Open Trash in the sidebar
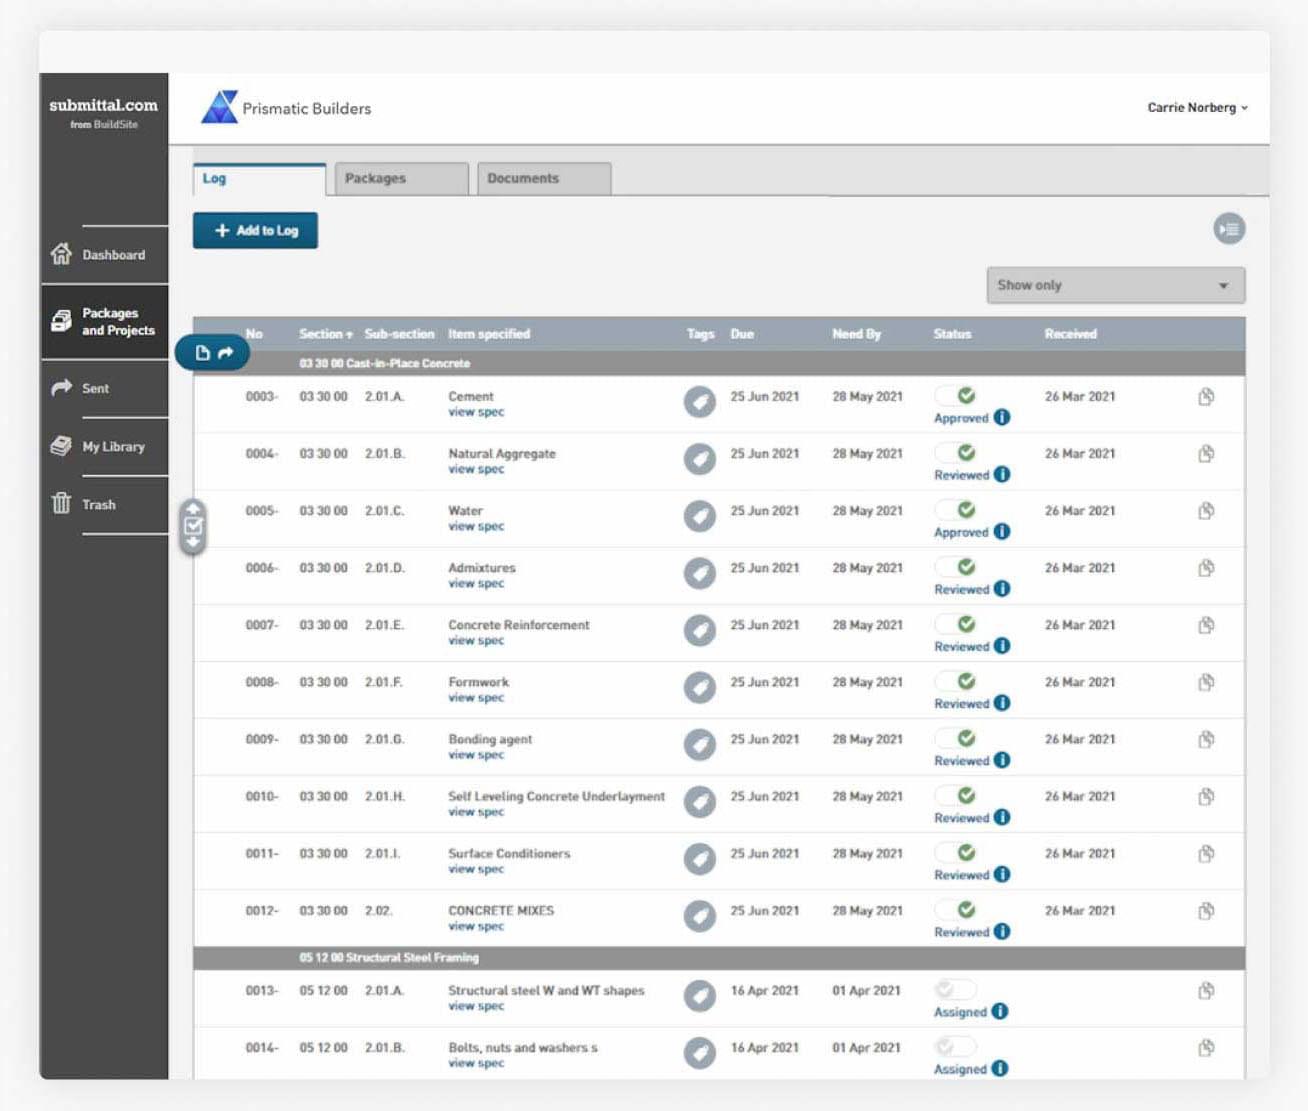Screen dimensions: 1308x1111 coord(98,505)
